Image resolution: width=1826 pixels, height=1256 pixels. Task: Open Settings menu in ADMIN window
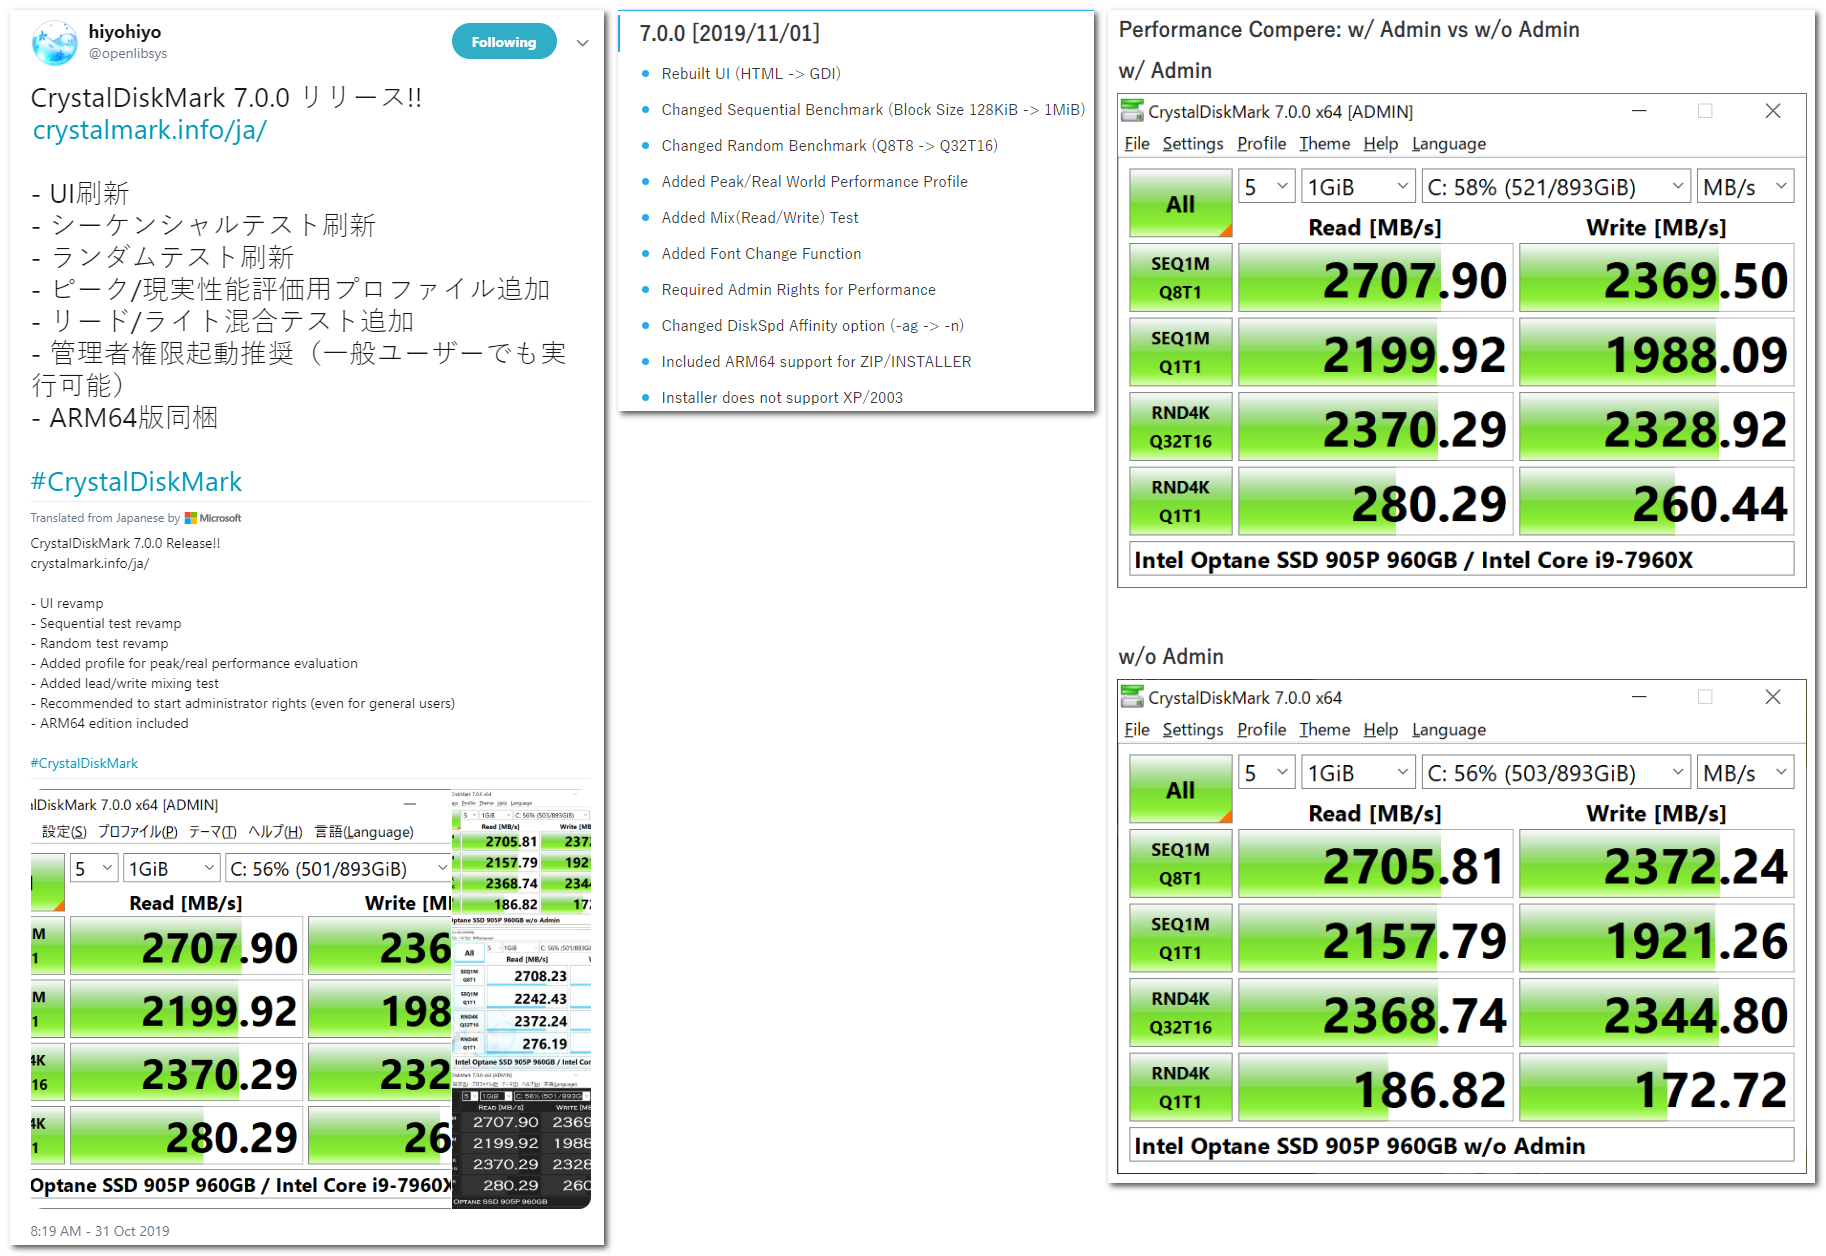coord(1193,144)
